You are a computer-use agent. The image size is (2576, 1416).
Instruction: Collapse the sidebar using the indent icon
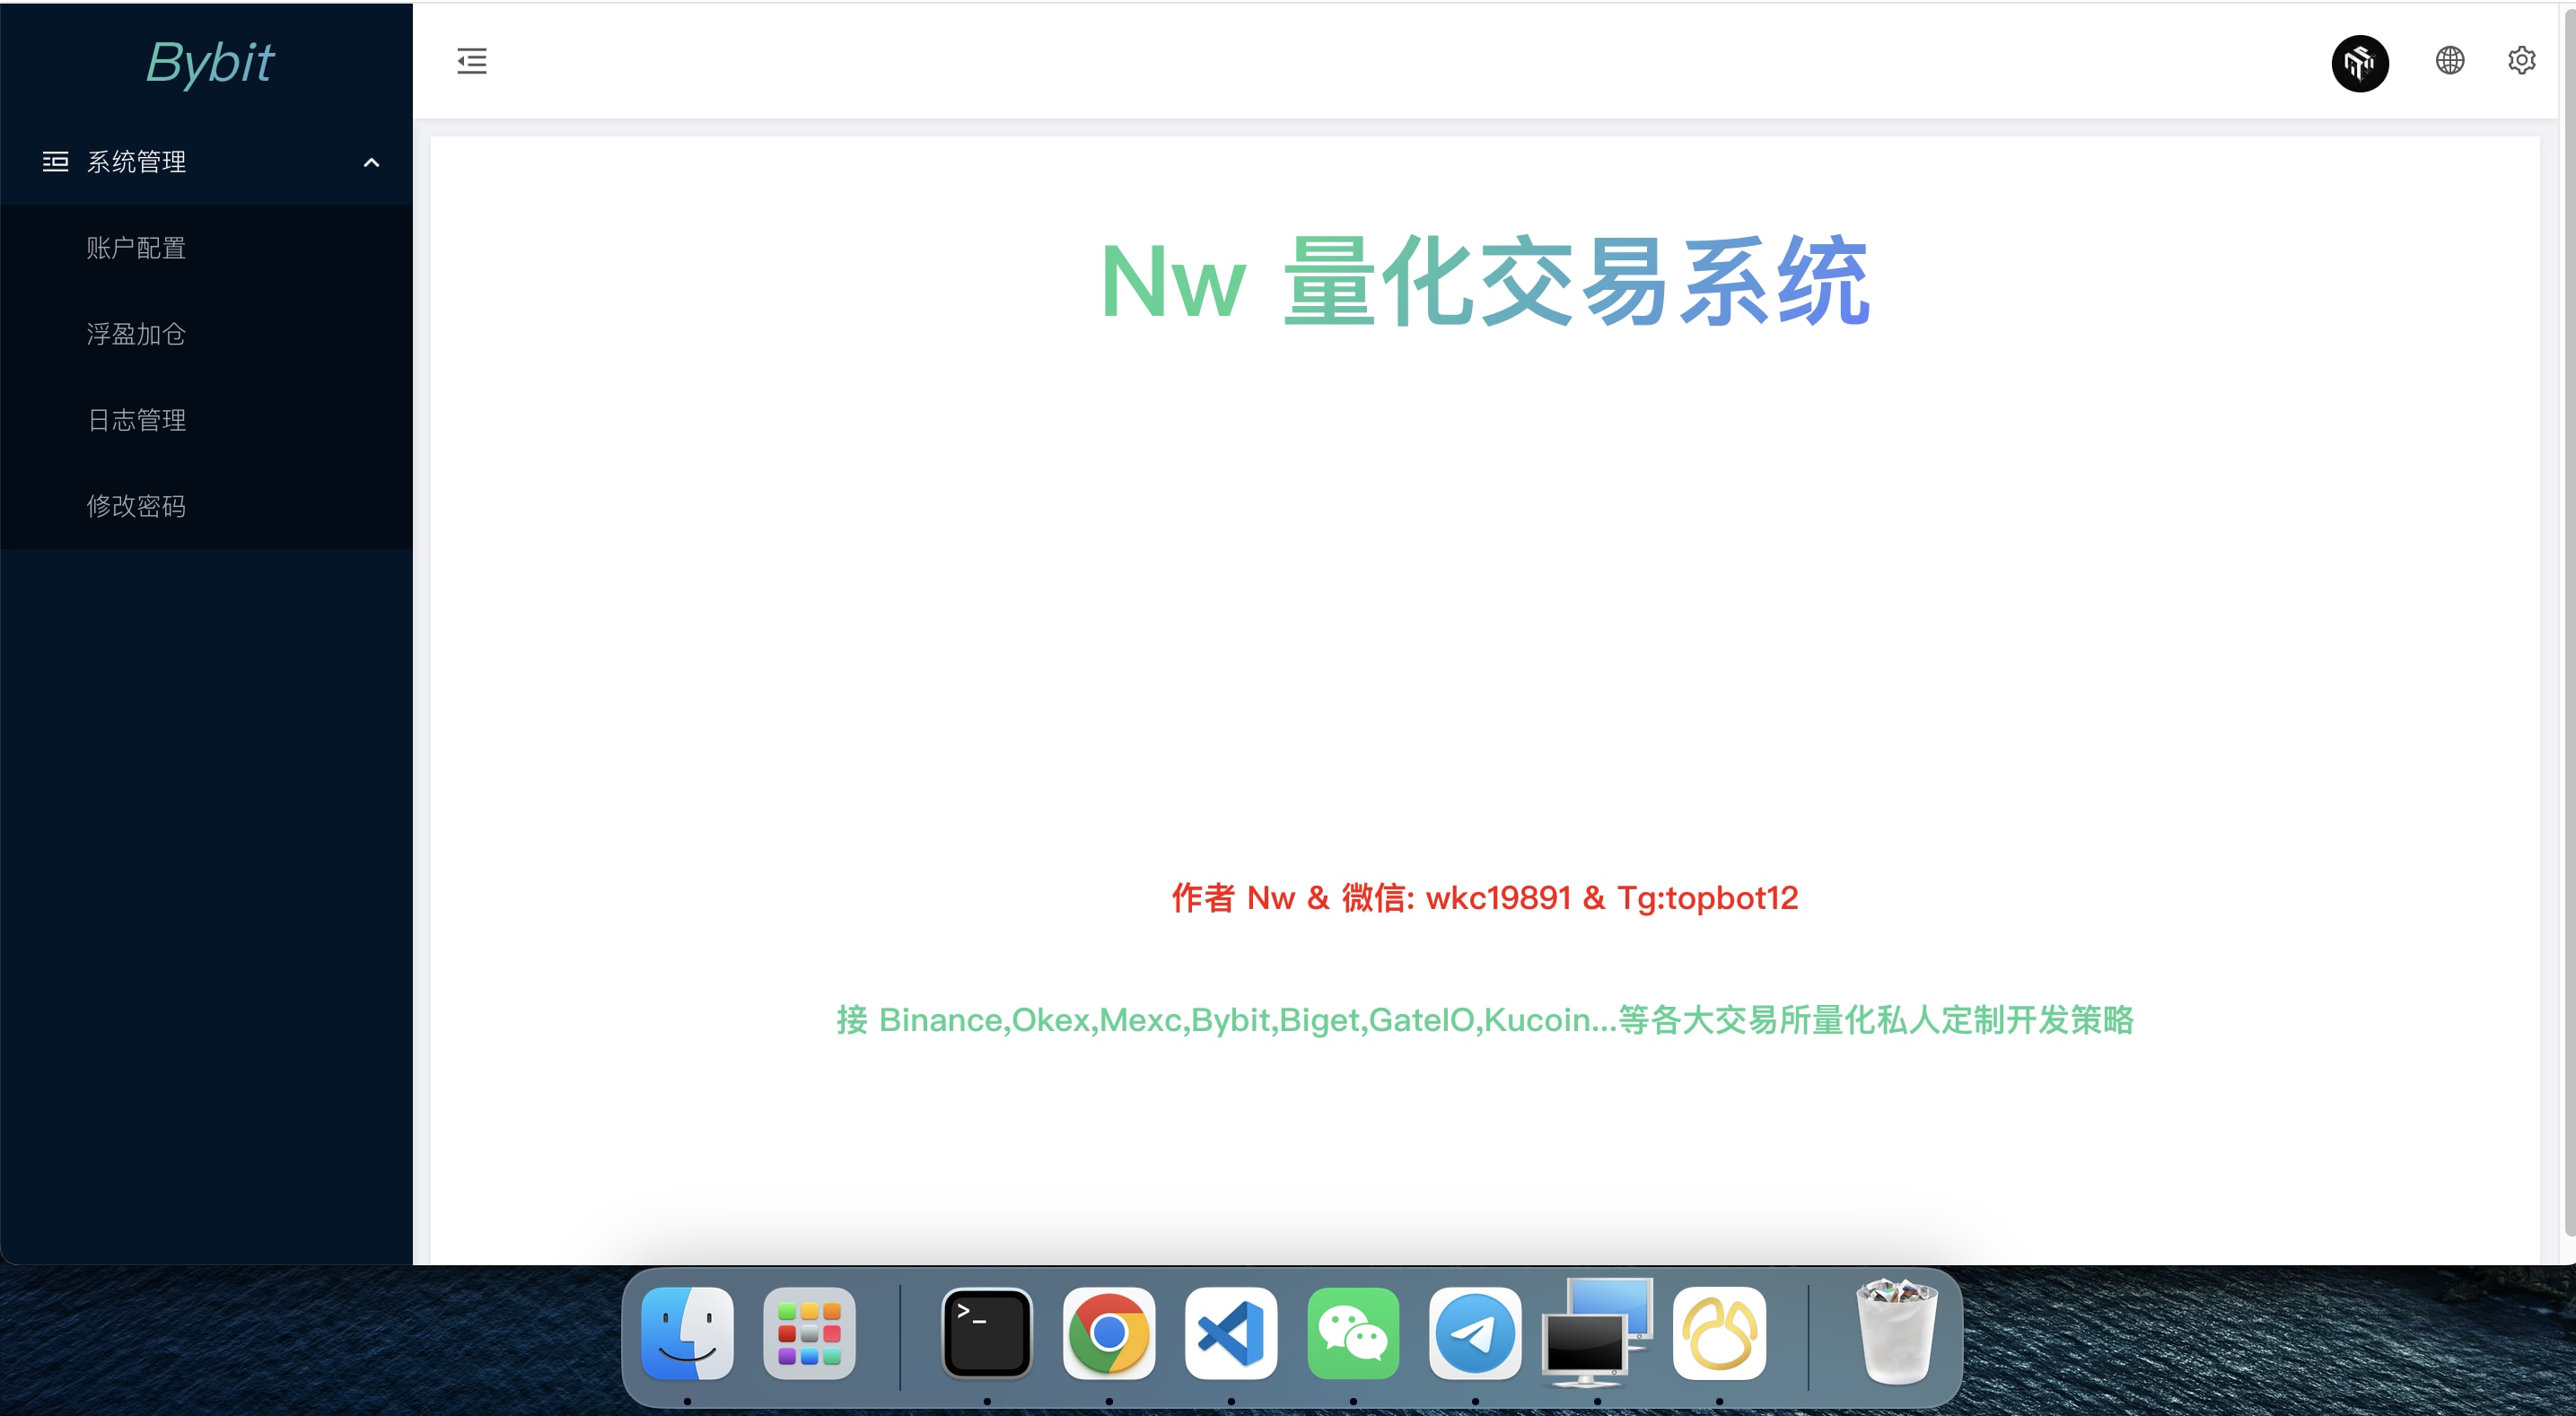(x=471, y=61)
